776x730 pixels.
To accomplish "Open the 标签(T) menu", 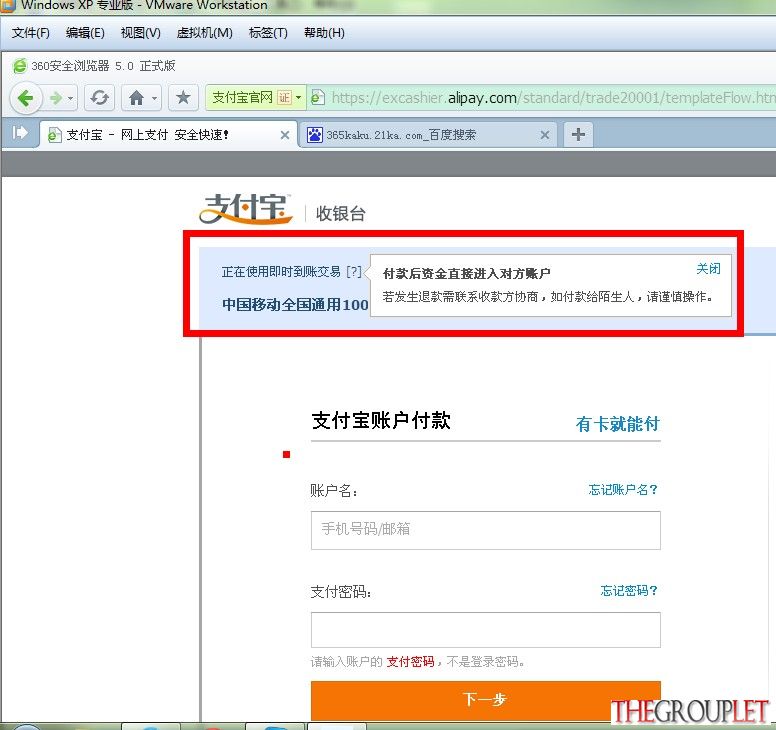I will [268, 33].
